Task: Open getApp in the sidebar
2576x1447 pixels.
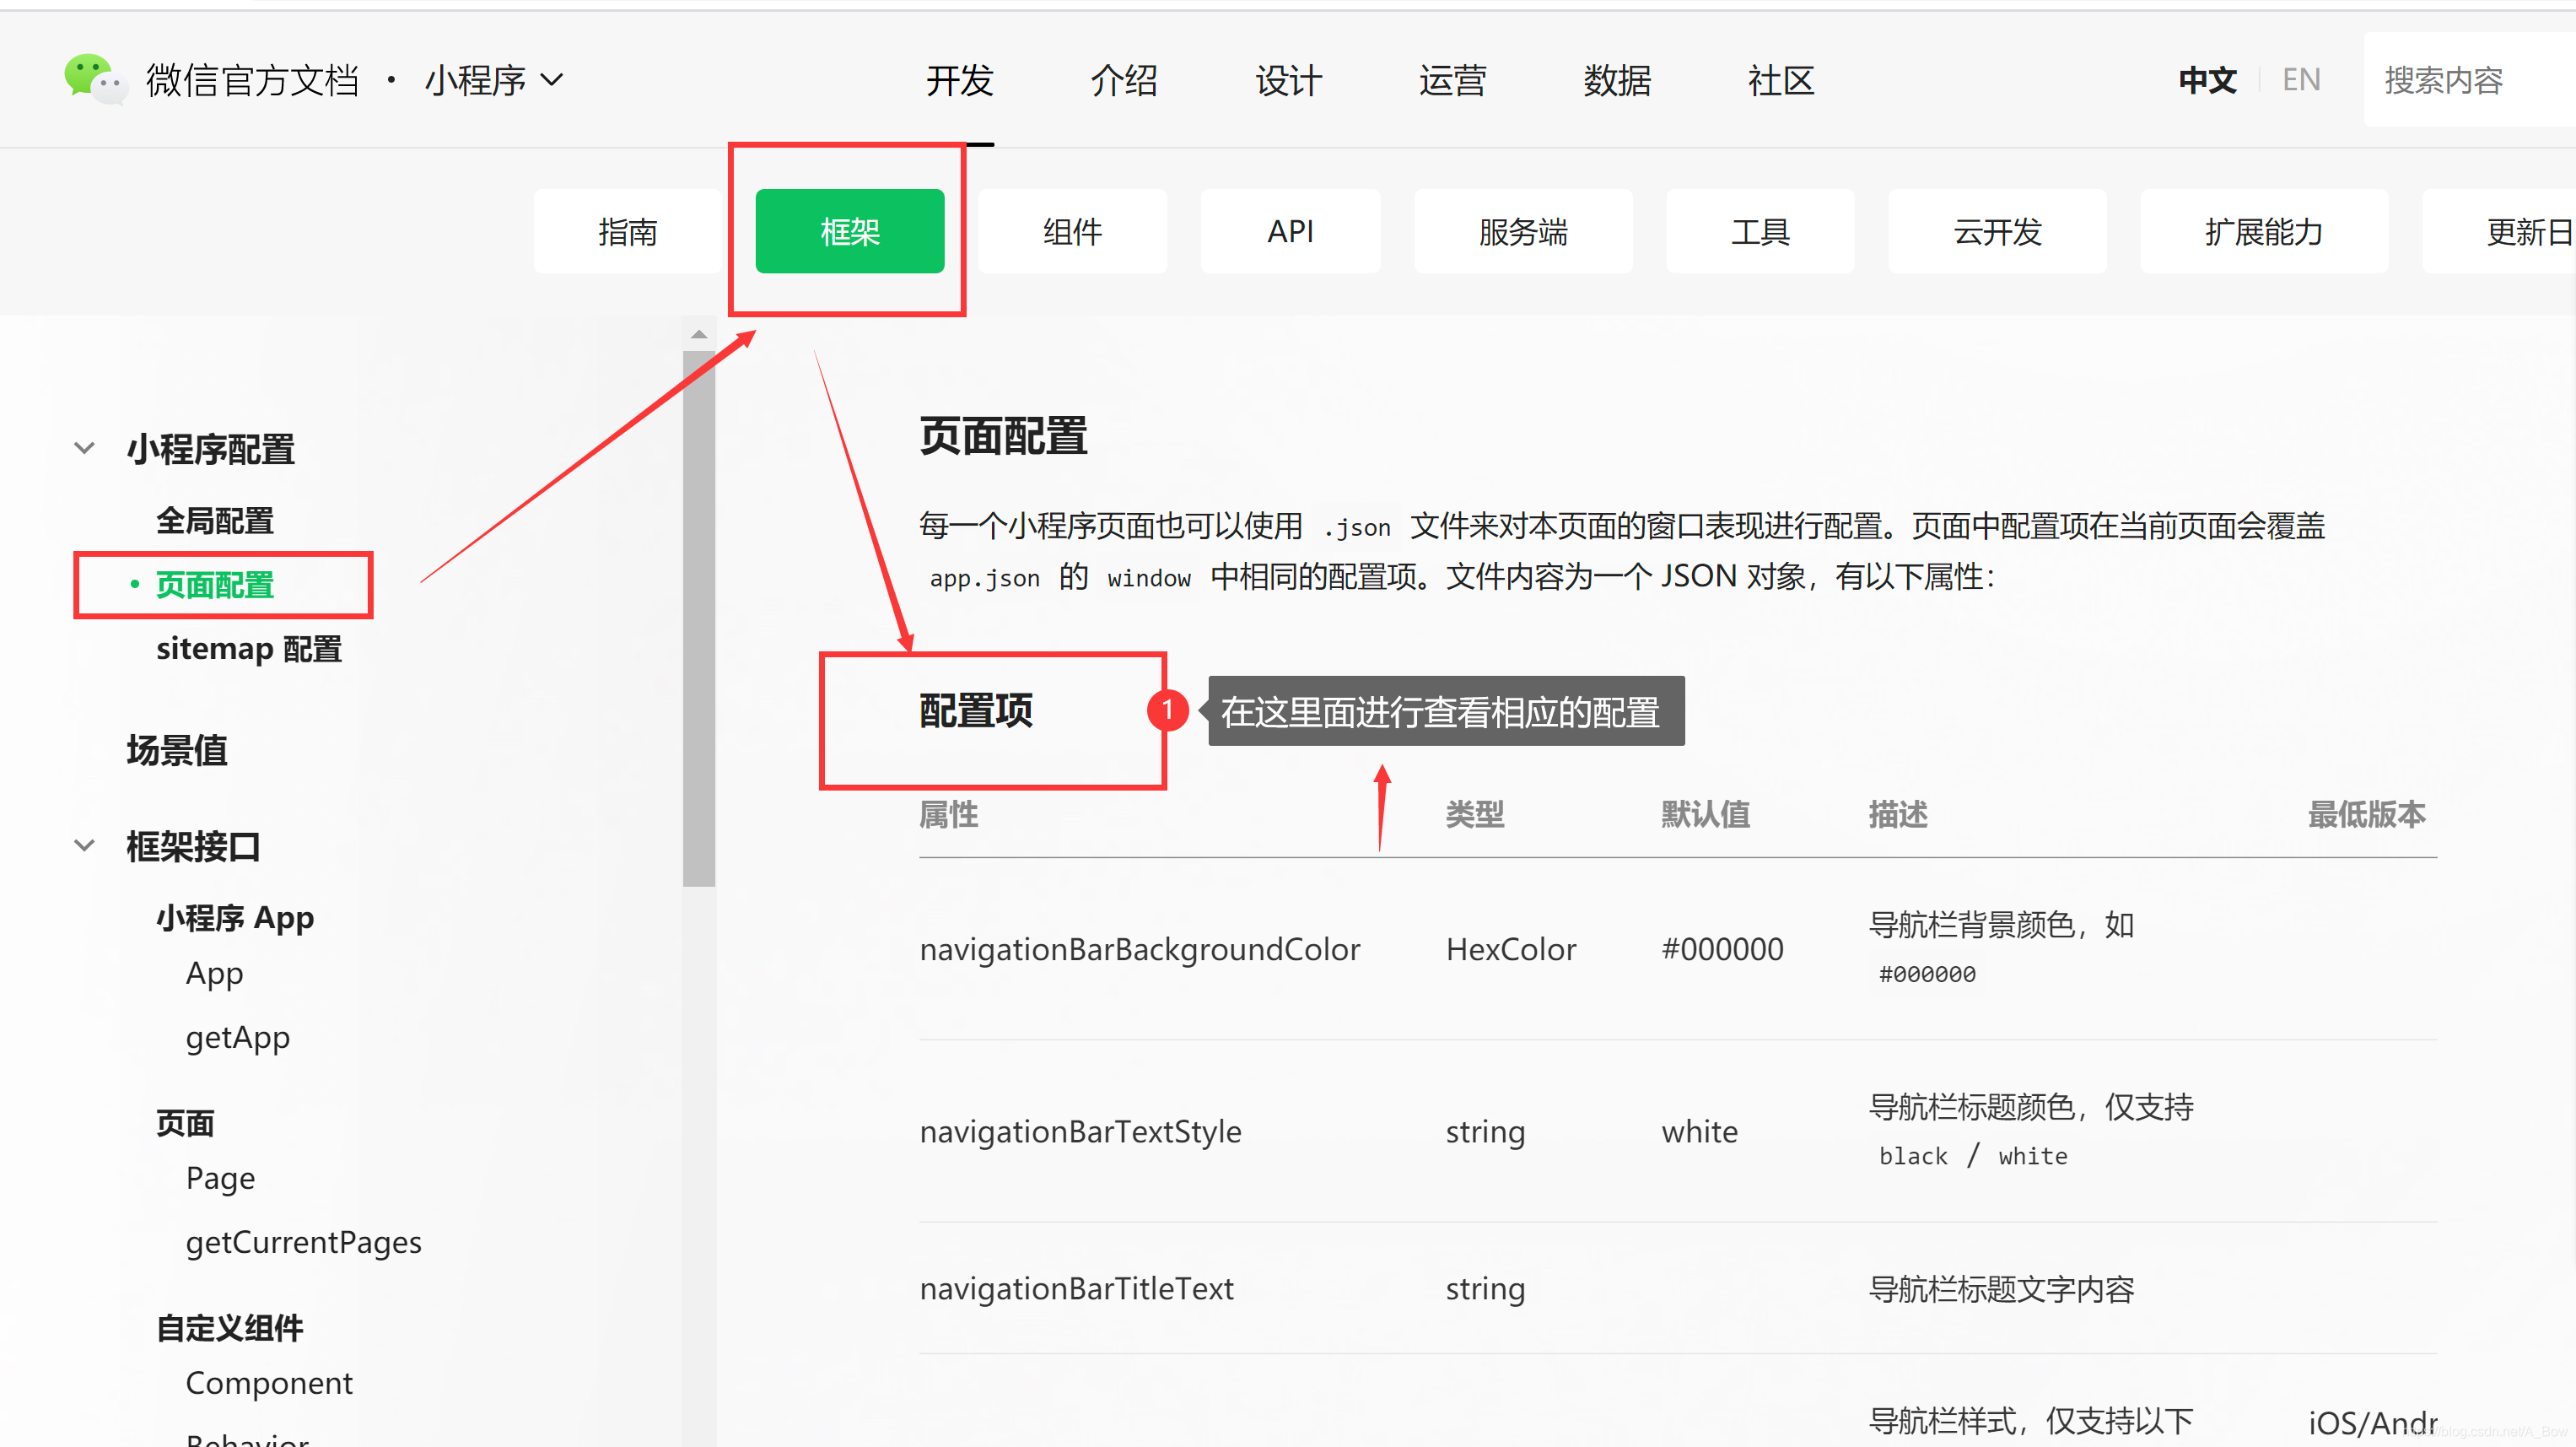Action: tap(238, 1038)
